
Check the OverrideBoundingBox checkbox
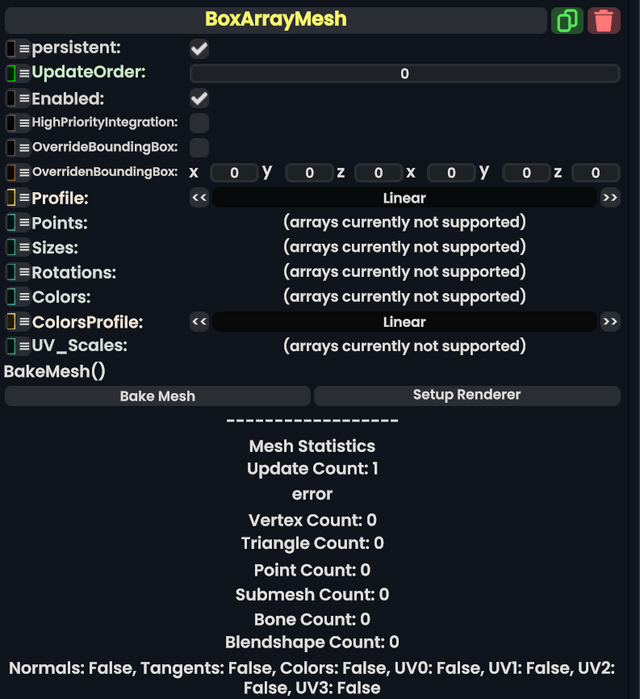pyautogui.click(x=200, y=148)
